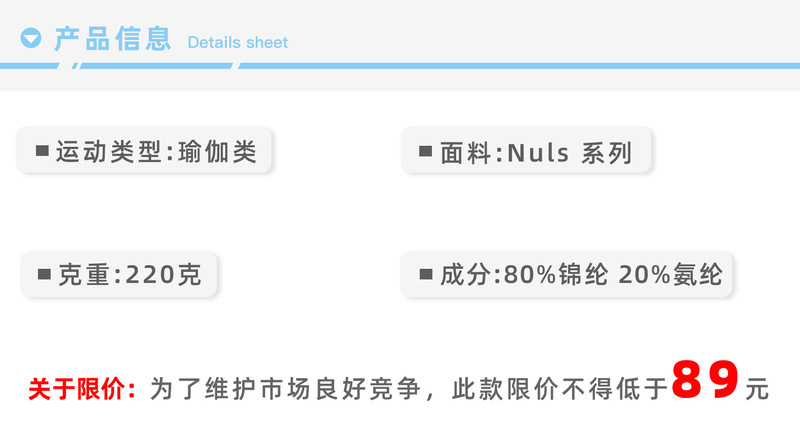This screenshot has width=800, height=448.
Task: Click the blue circular down-arrow icon
Action: point(32,39)
